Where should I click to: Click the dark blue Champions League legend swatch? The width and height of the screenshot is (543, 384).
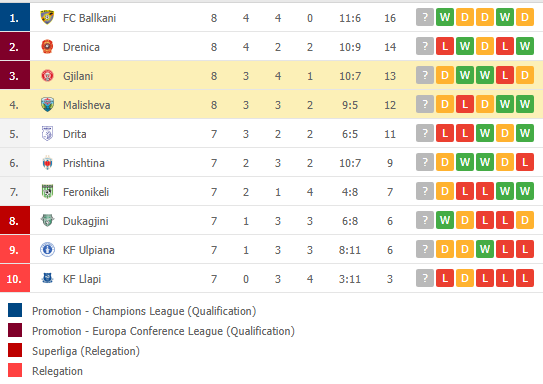(x=15, y=310)
